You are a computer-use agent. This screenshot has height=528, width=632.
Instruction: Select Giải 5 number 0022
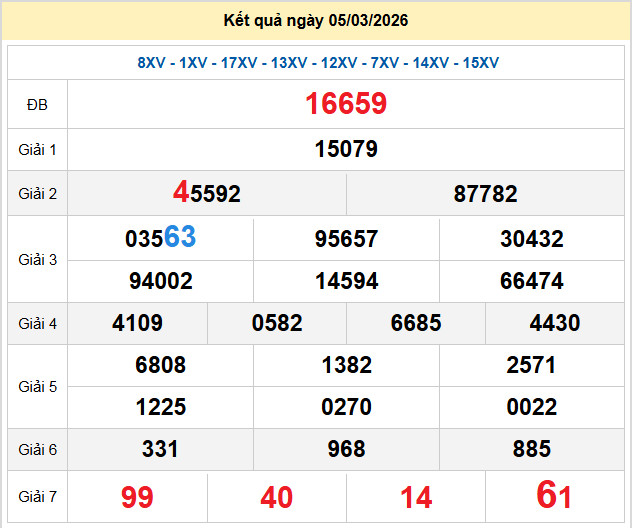point(531,408)
